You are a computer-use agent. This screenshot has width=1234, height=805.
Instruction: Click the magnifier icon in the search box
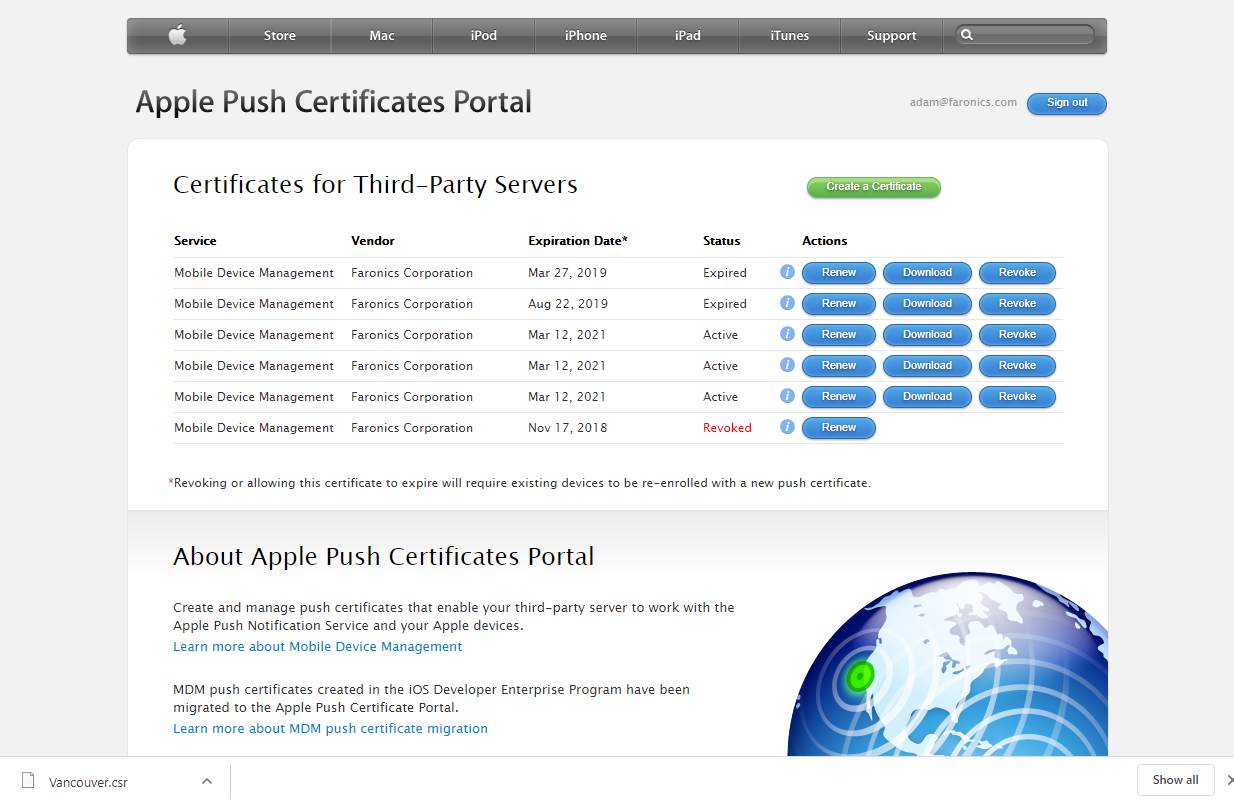pyautogui.click(x=967, y=35)
